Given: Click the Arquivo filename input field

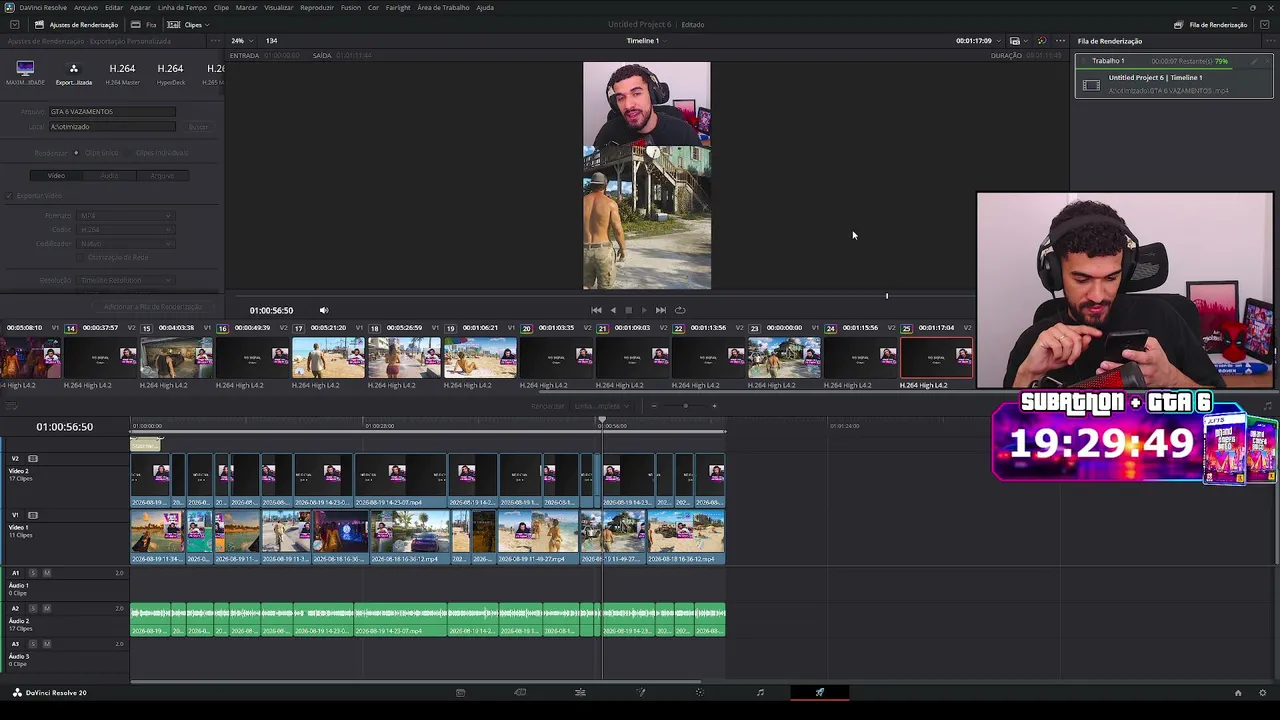Looking at the screenshot, I should pyautogui.click(x=112, y=112).
